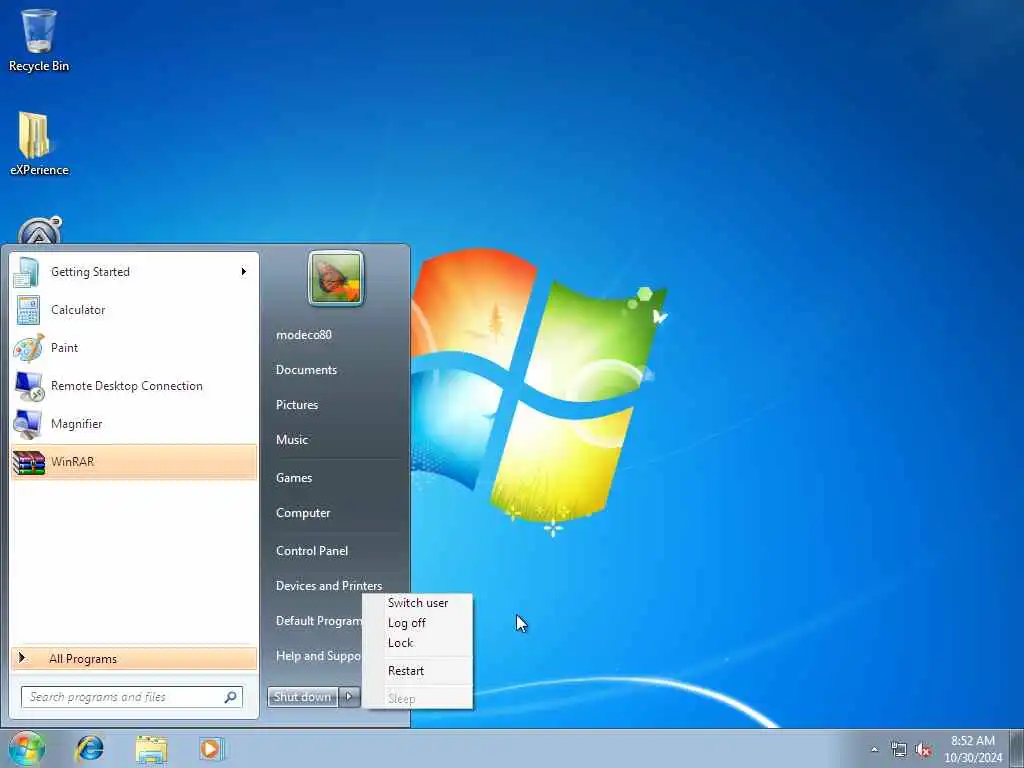Select Log off in power menu

[x=418, y=623]
